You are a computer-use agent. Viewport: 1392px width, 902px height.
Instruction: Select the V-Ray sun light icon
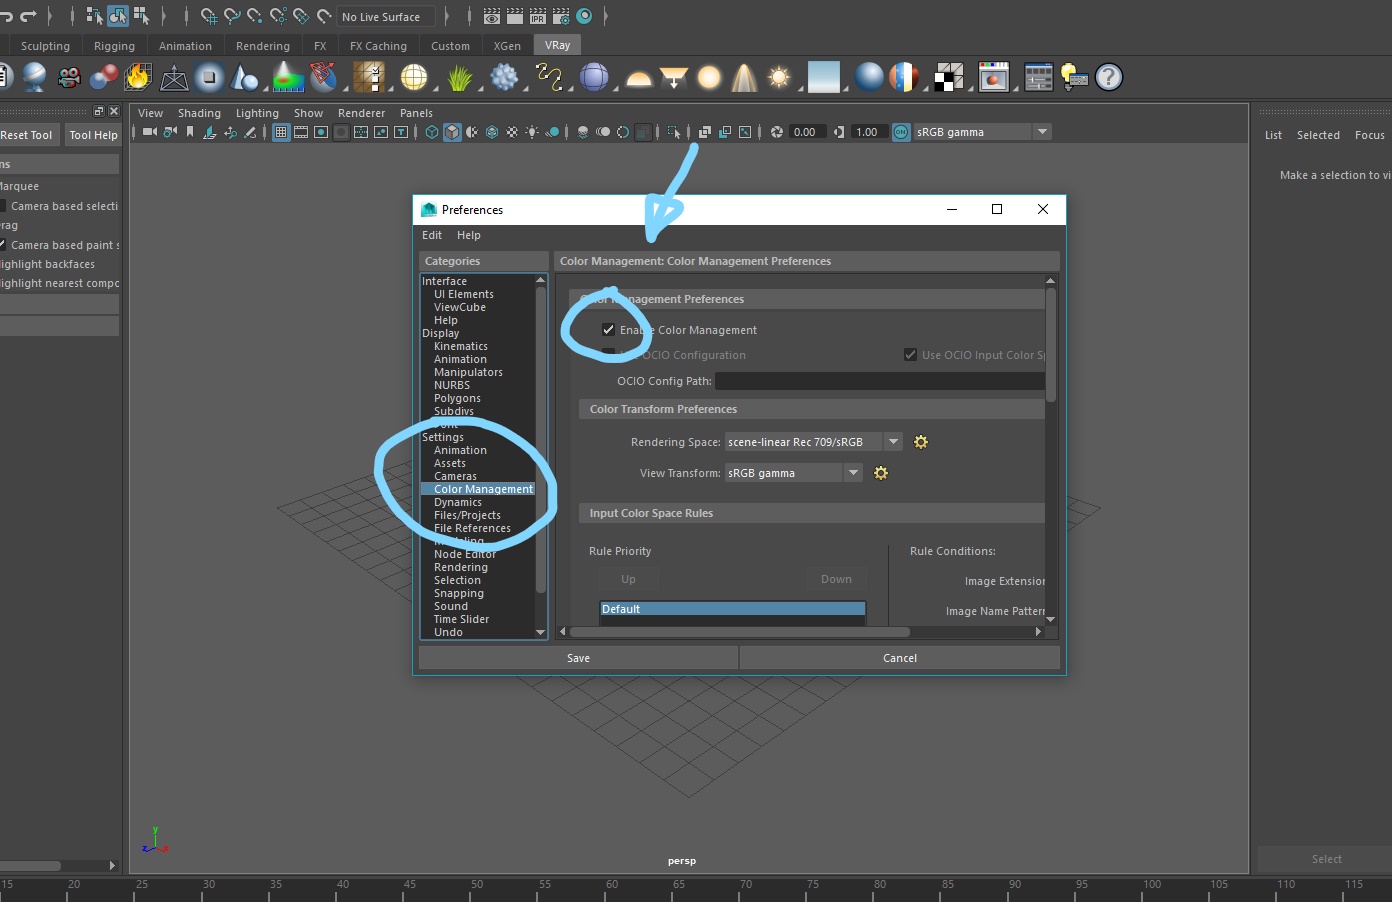coord(778,77)
